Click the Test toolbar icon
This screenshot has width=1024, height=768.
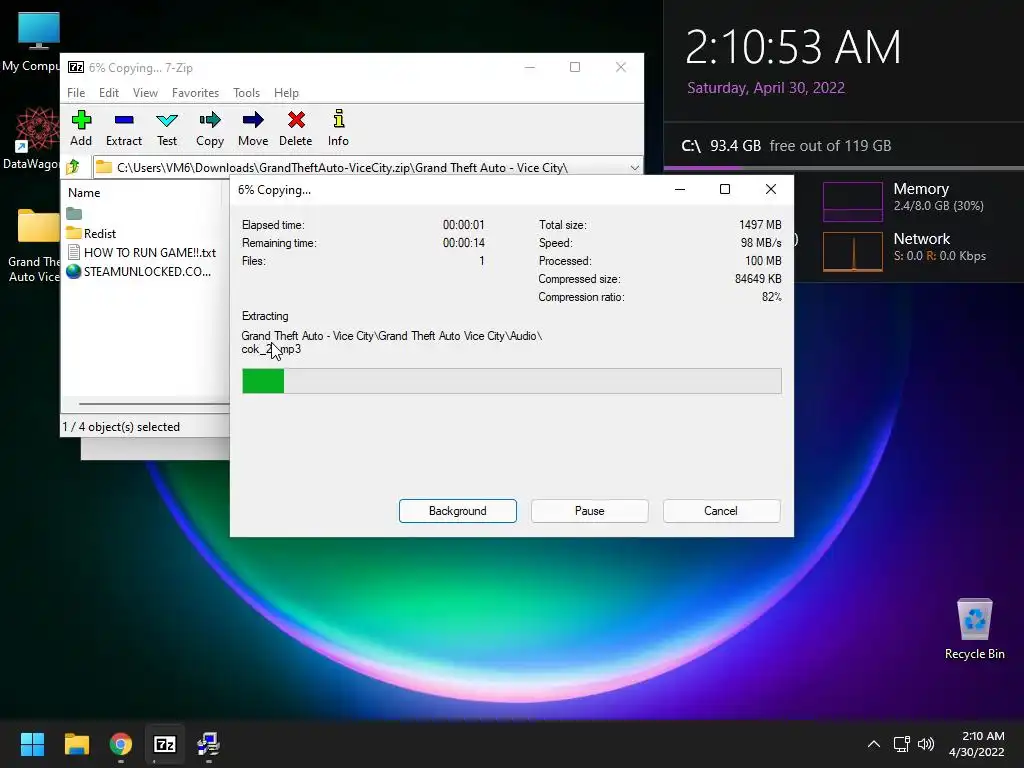[167, 128]
